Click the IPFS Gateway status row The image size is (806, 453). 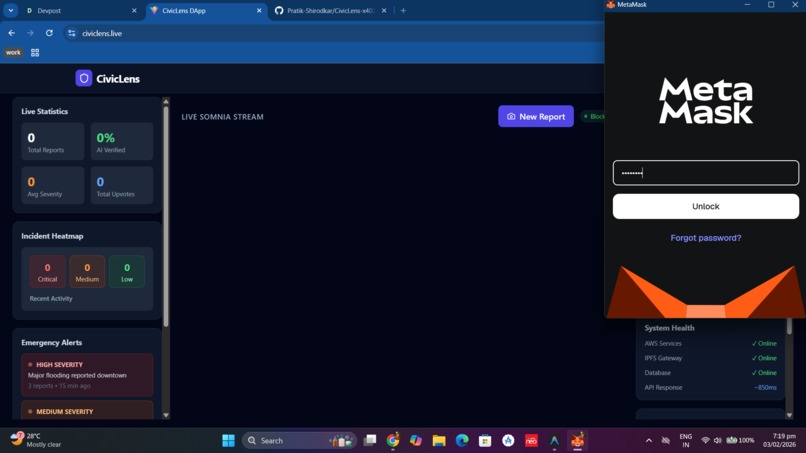710,358
